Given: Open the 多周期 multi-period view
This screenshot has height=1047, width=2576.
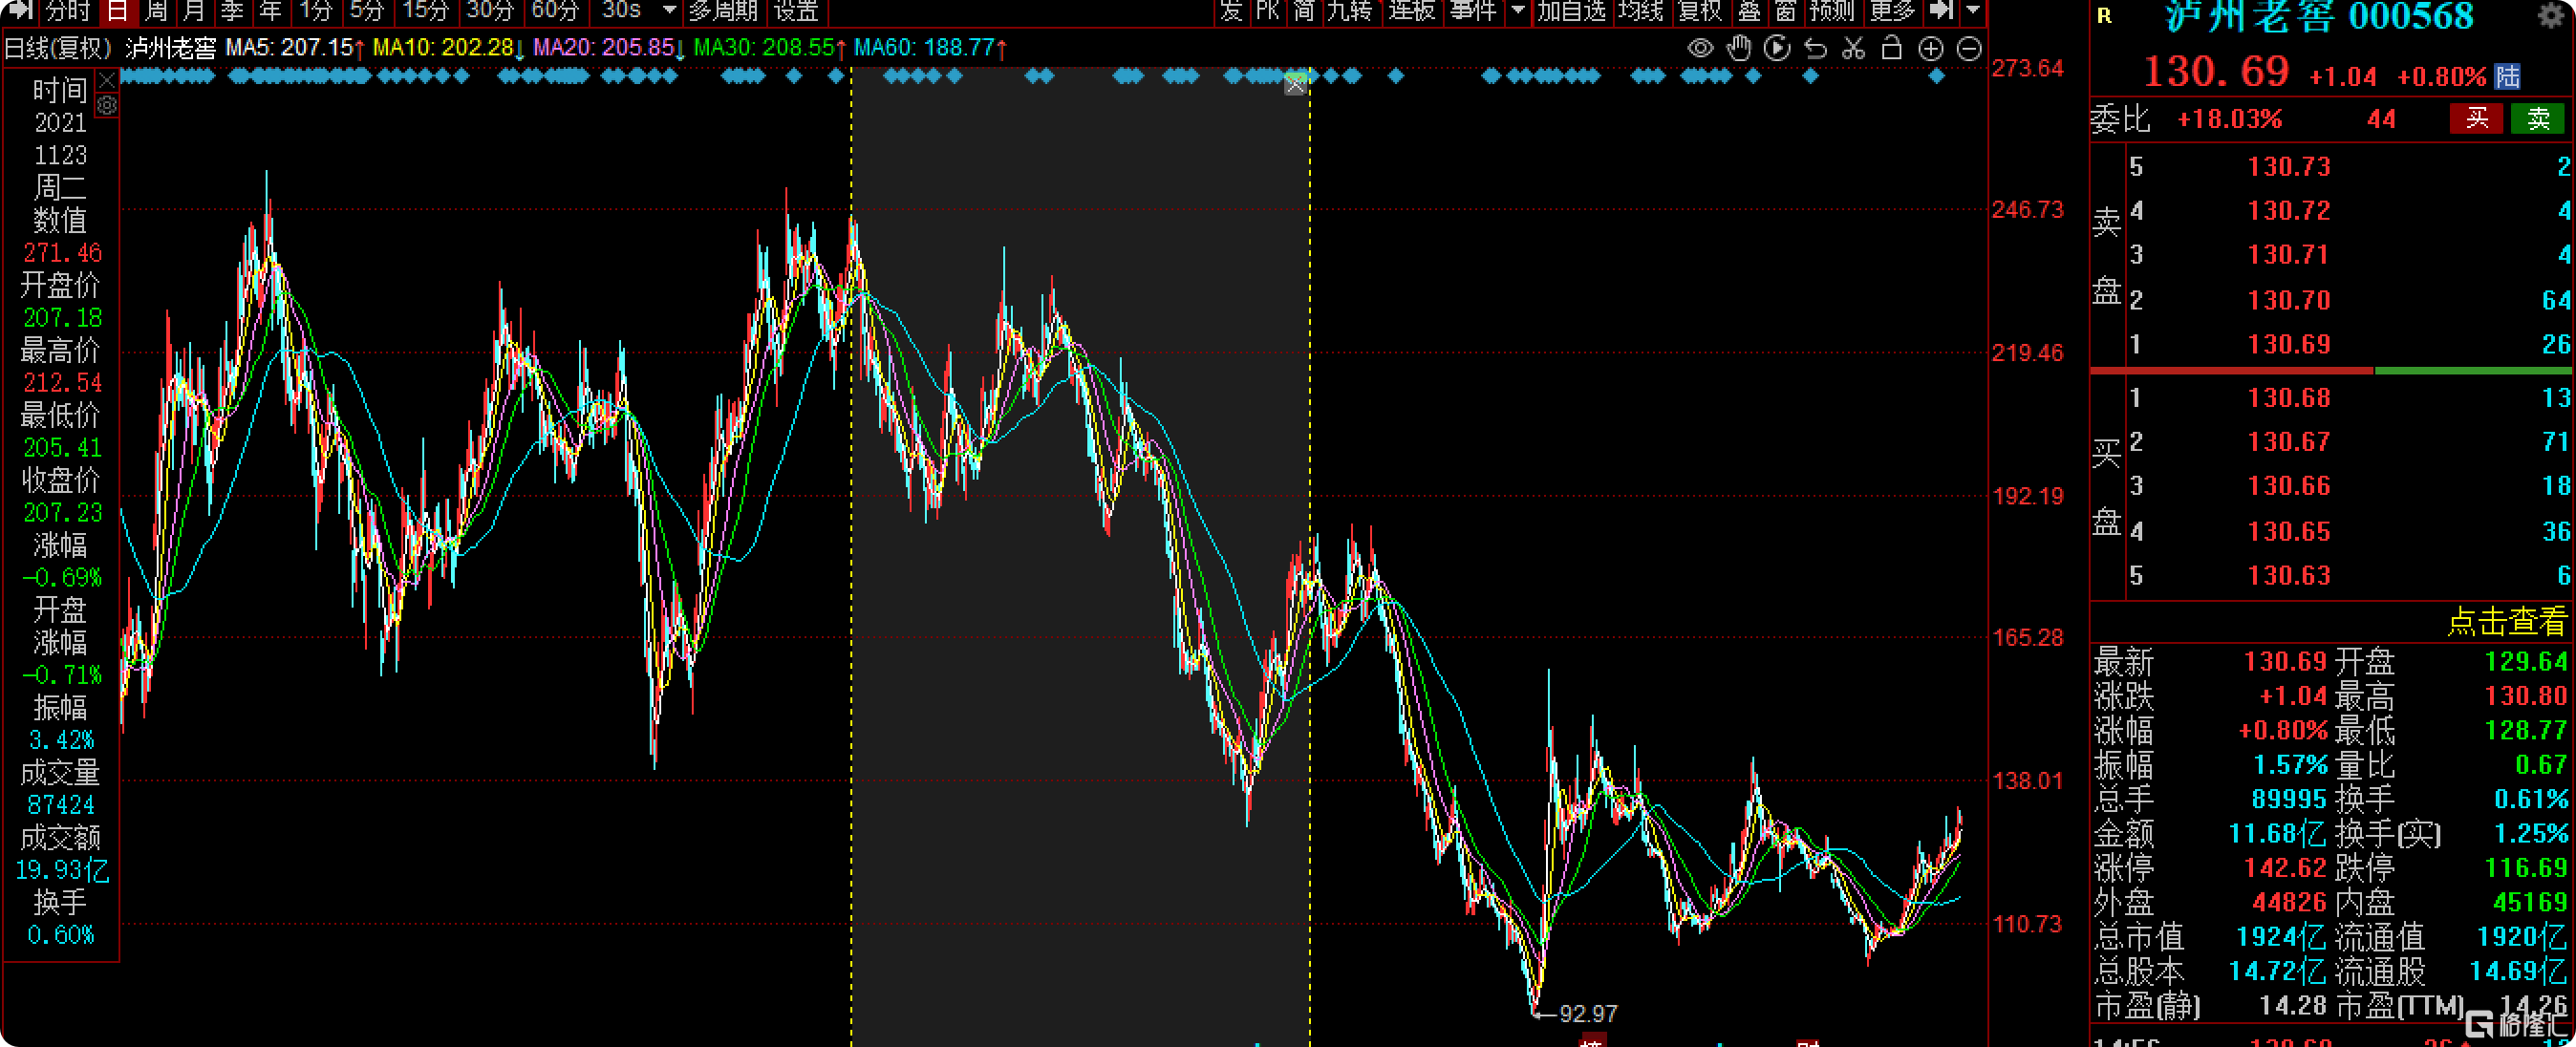Looking at the screenshot, I should tap(723, 11).
